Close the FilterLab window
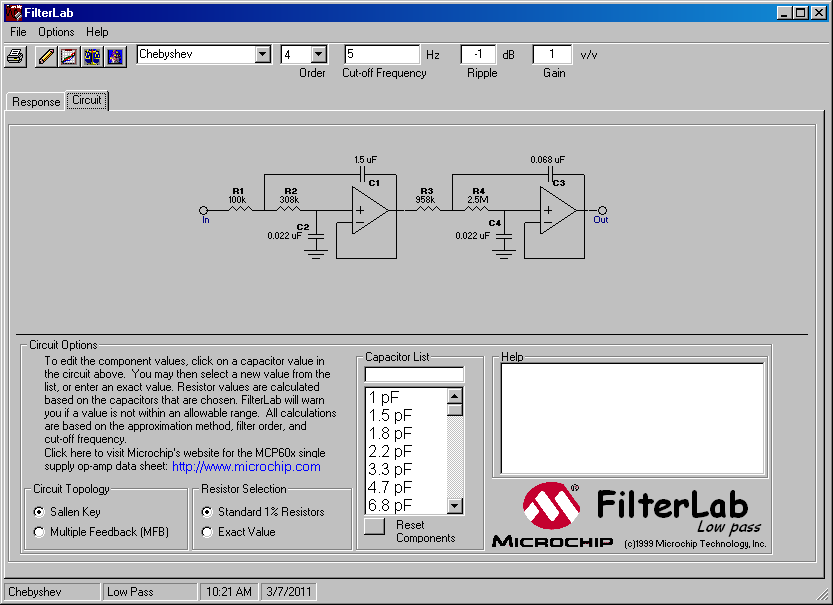Viewport: 833px width, 605px height. [x=819, y=13]
